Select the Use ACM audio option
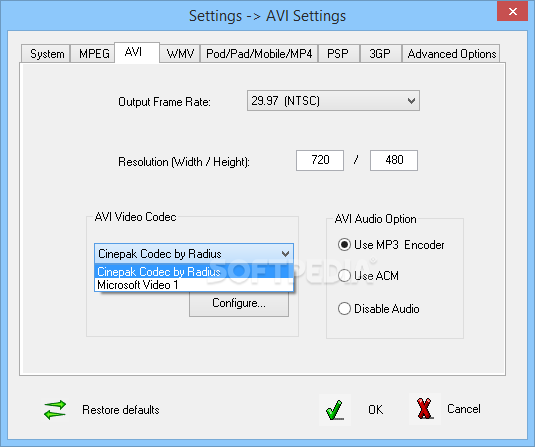Viewport: 535px width, 447px height. (344, 276)
